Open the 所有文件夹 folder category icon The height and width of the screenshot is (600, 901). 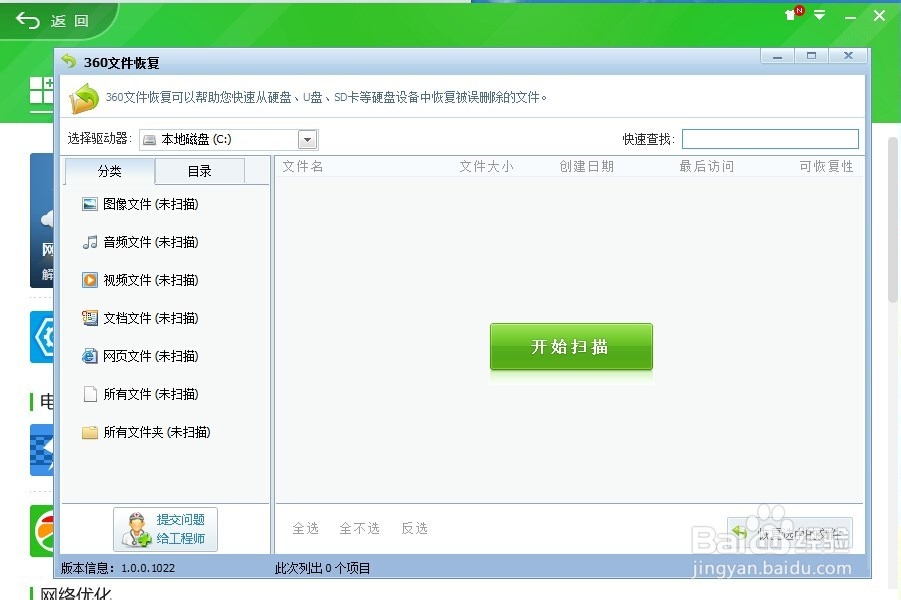(89, 432)
